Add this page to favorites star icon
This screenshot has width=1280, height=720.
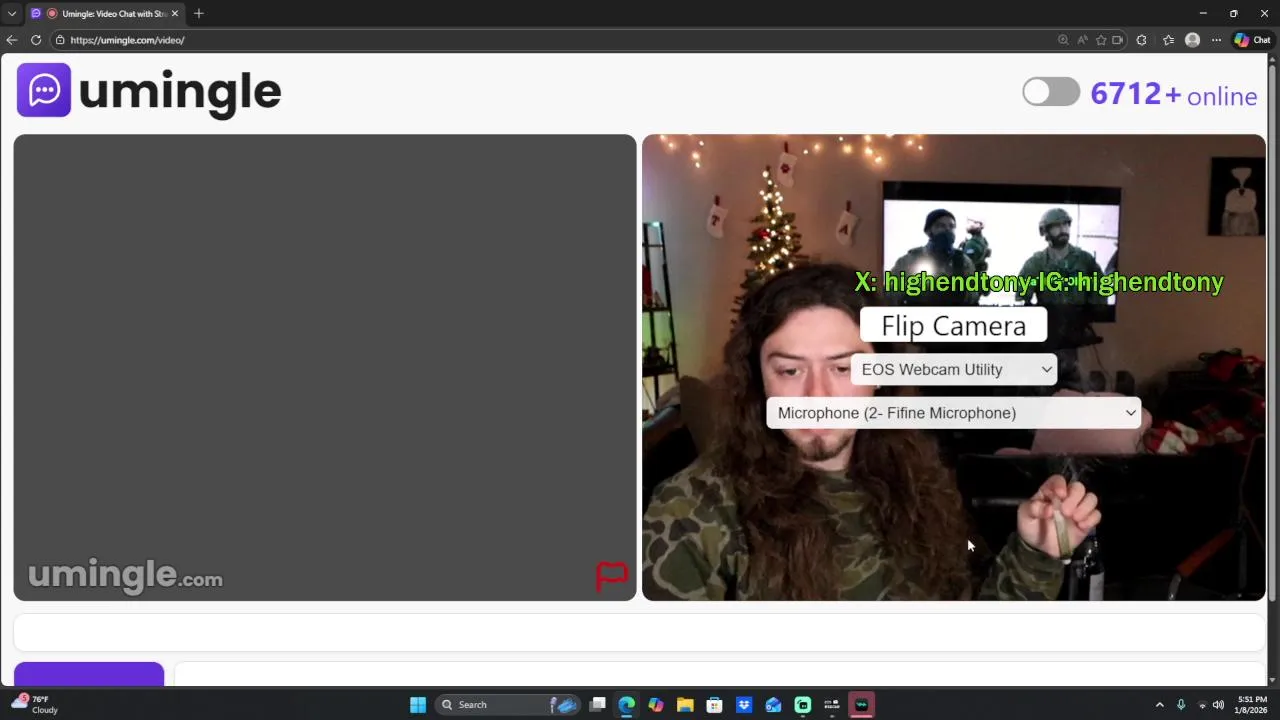pyautogui.click(x=1101, y=40)
